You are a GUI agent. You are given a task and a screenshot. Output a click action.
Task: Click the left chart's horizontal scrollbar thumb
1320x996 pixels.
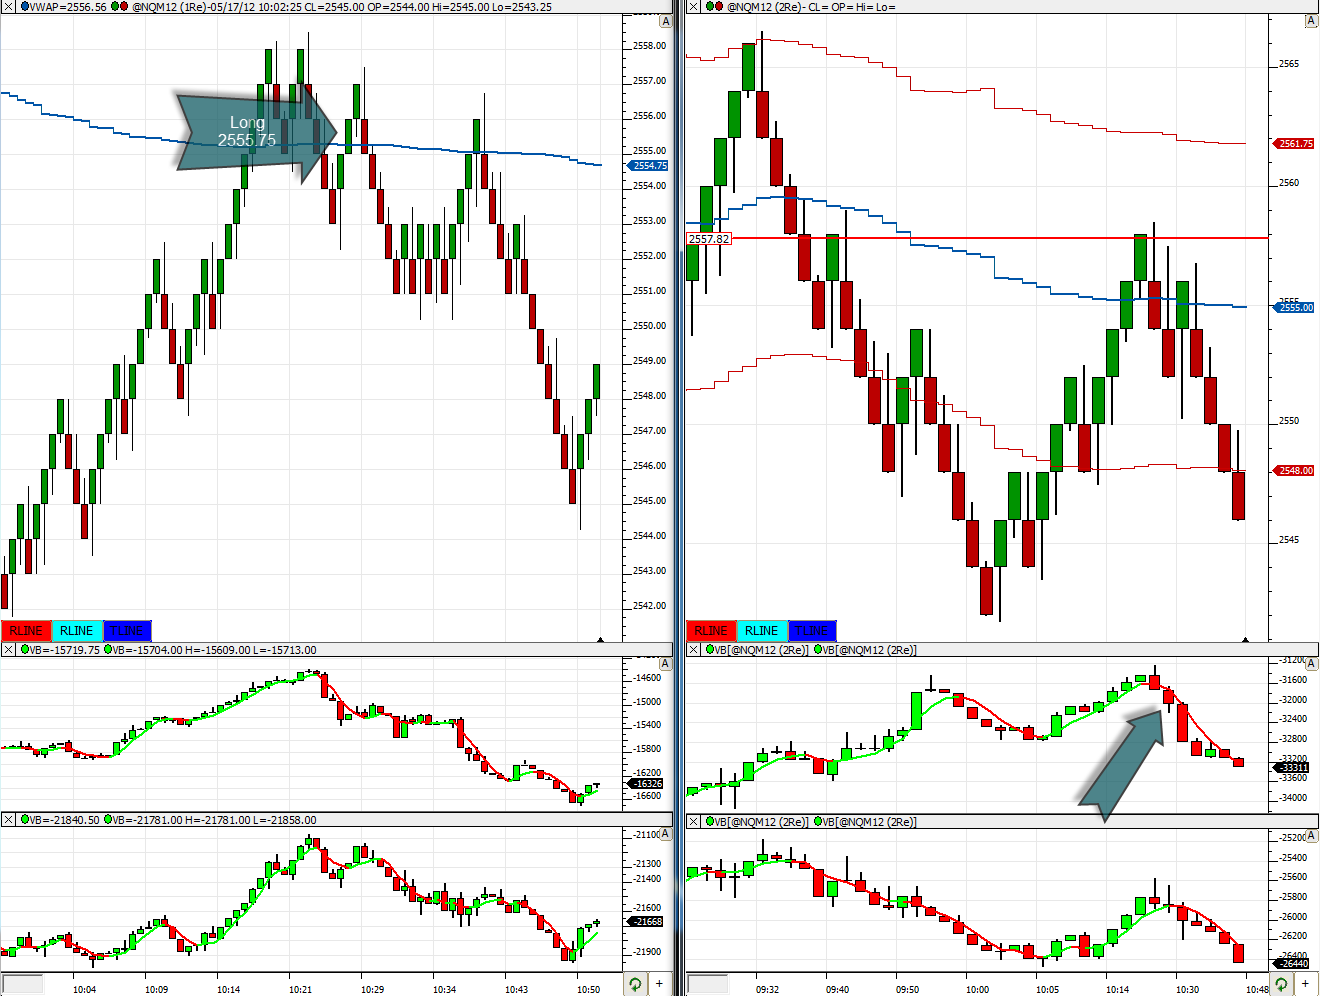click(x=22, y=985)
